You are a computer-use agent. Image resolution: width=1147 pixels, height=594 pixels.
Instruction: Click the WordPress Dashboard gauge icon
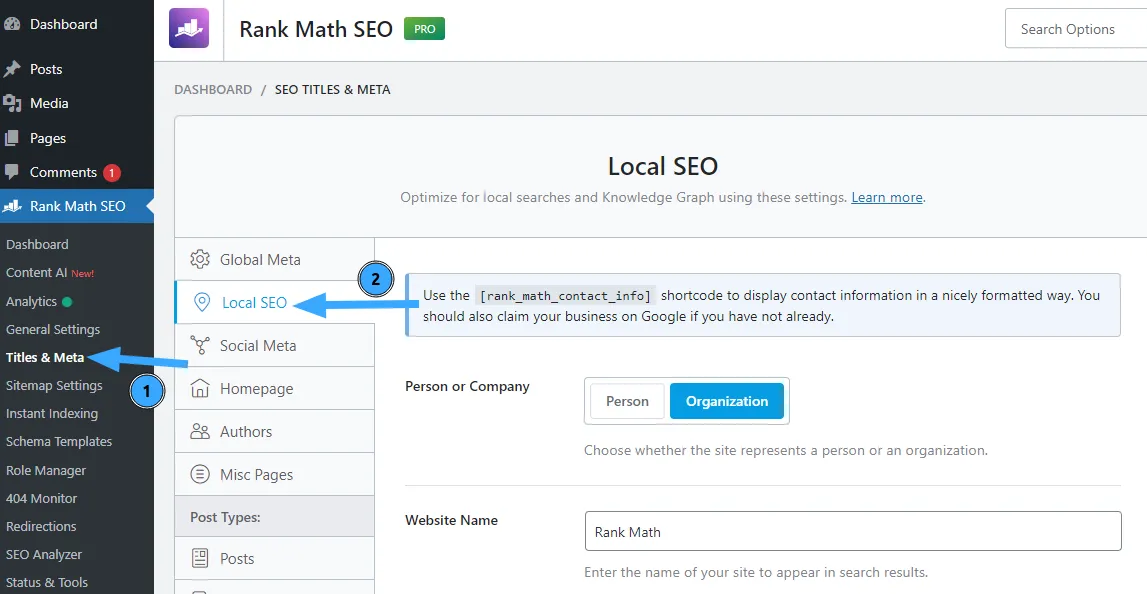tap(12, 24)
